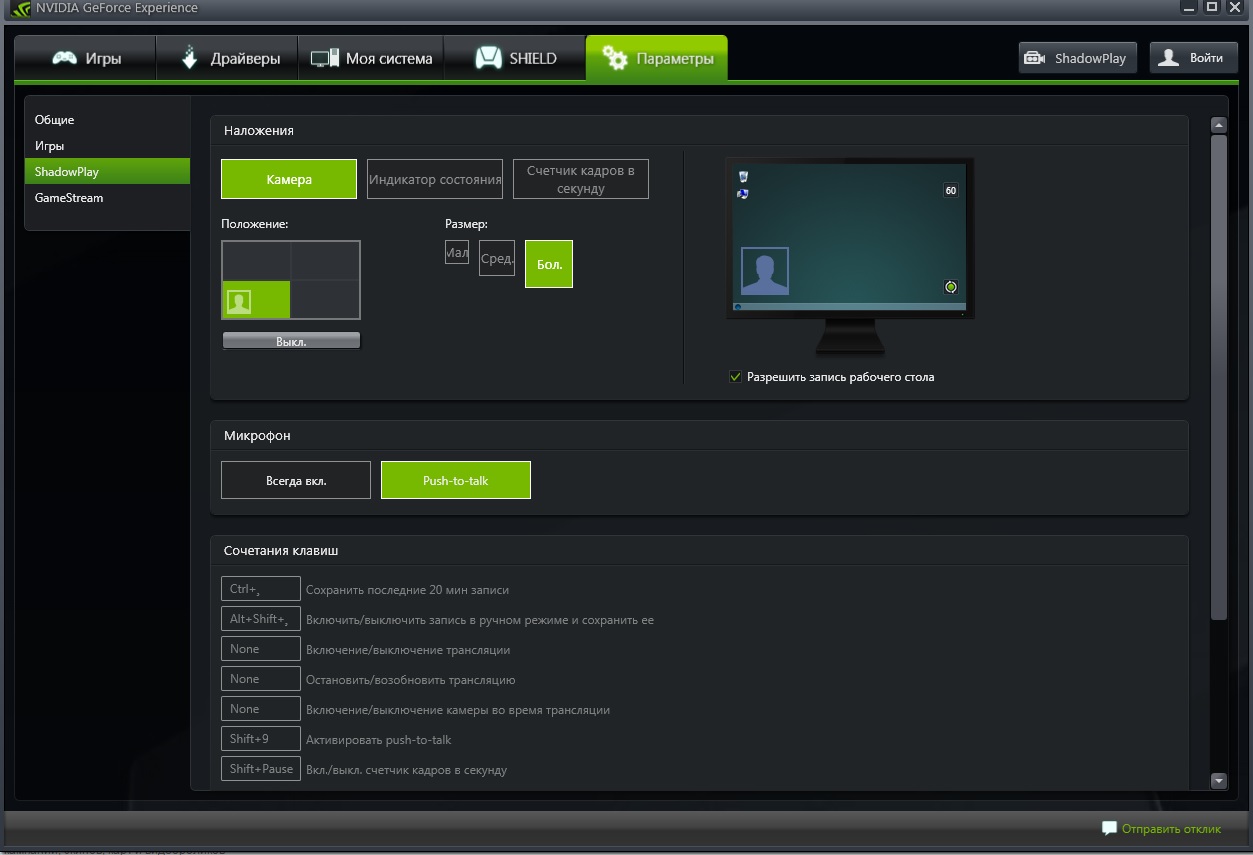Edit hotkey for camera toggle during broadcast
The width and height of the screenshot is (1253, 855).
click(x=261, y=709)
